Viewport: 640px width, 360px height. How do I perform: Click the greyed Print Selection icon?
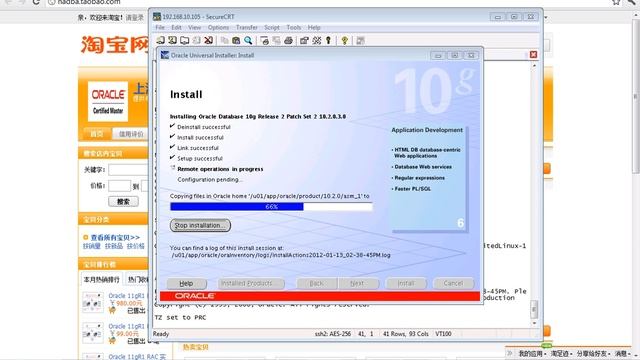[x=276, y=40]
